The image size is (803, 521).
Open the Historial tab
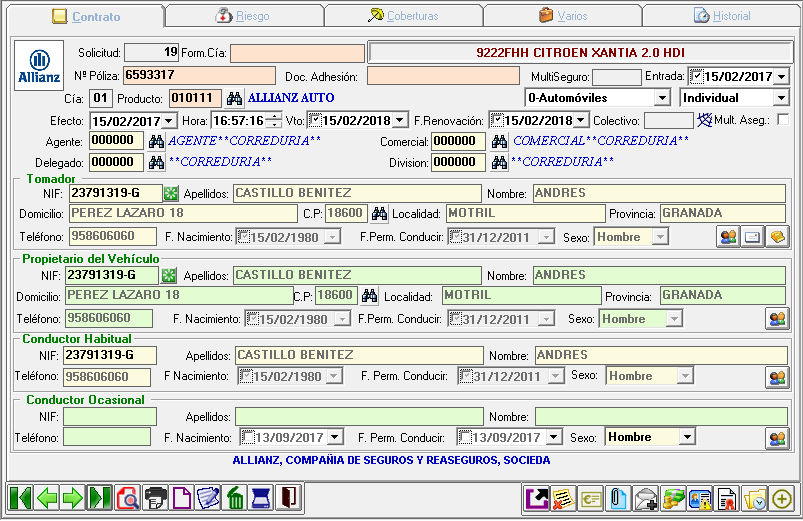[x=722, y=16]
